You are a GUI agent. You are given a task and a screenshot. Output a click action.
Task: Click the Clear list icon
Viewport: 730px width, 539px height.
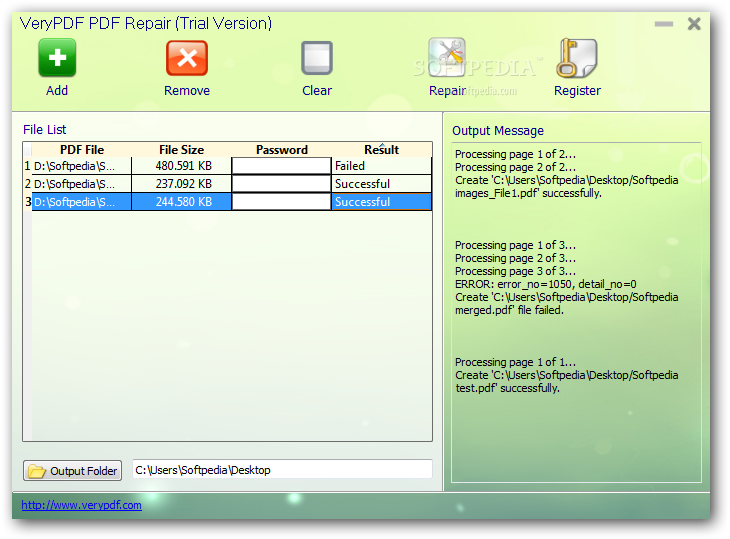tap(317, 58)
